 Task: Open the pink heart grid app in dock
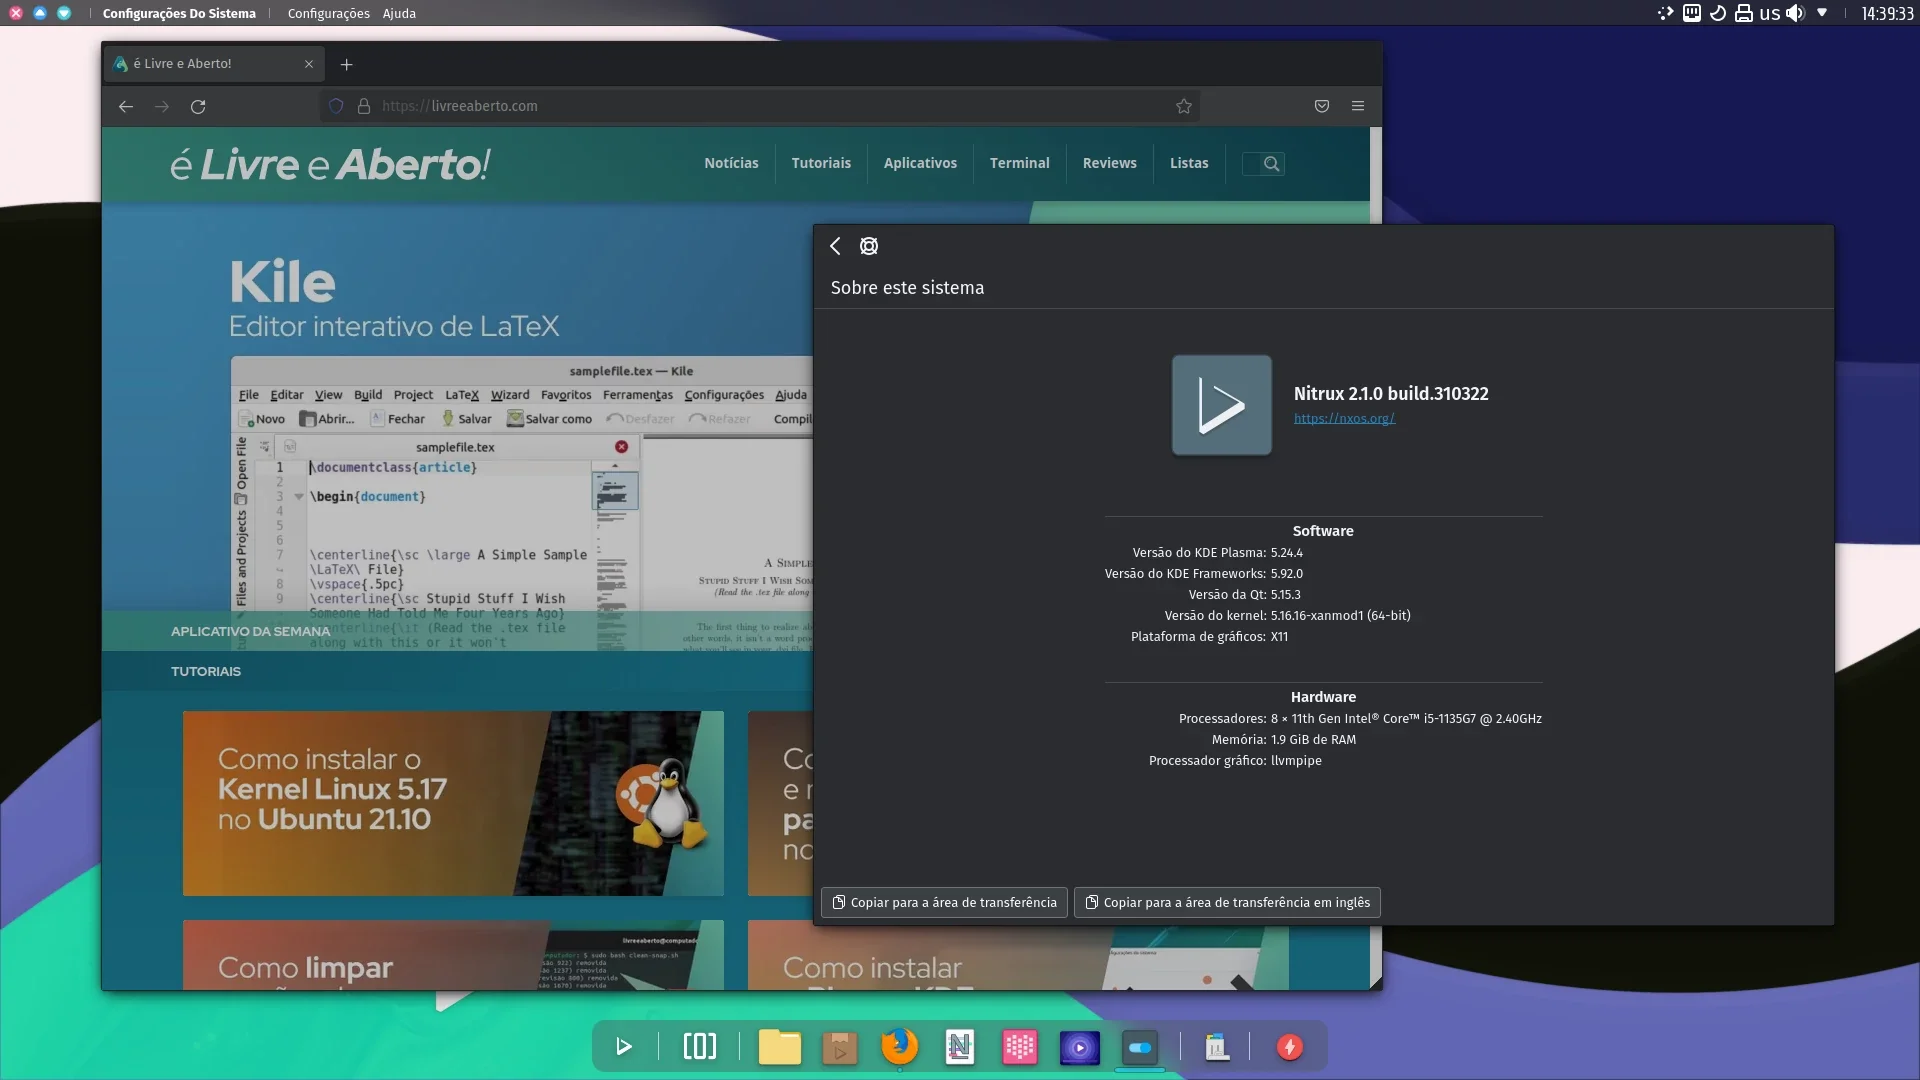(1020, 1047)
